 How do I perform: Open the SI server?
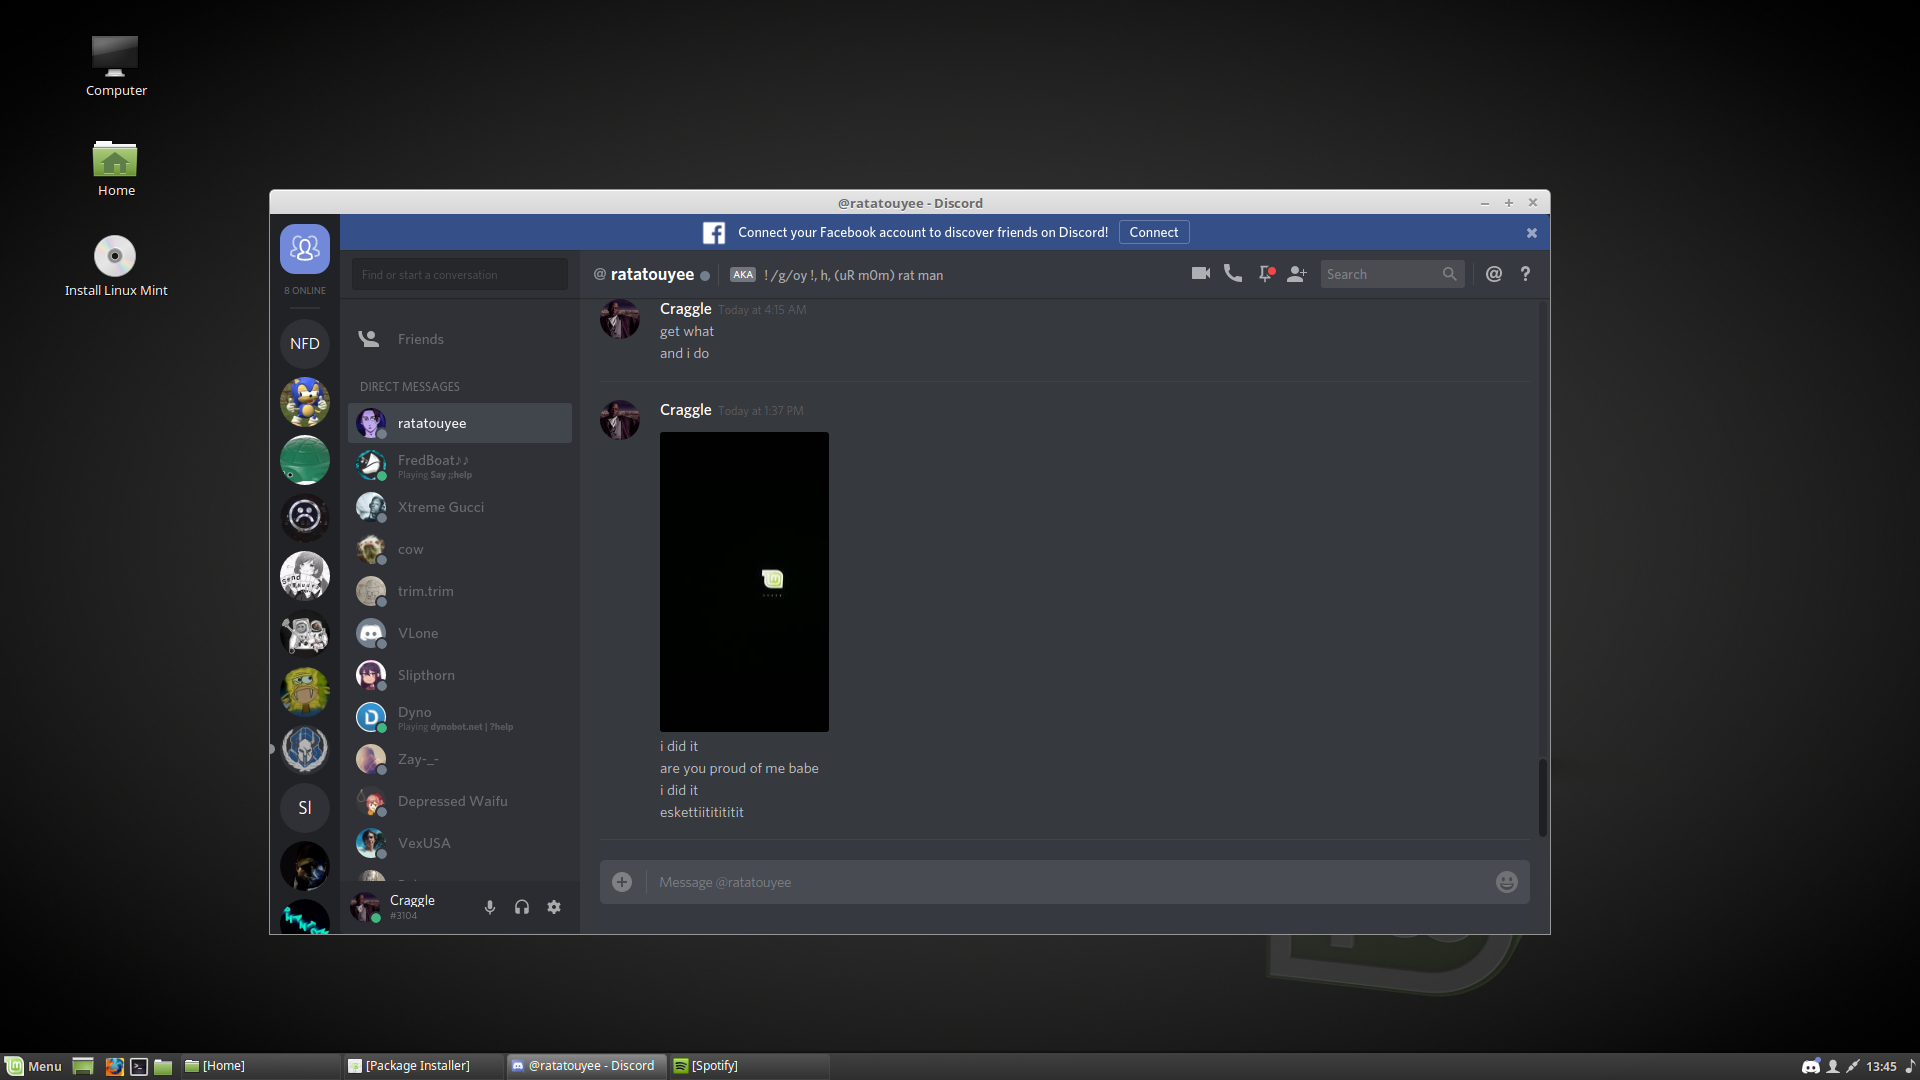click(x=305, y=807)
